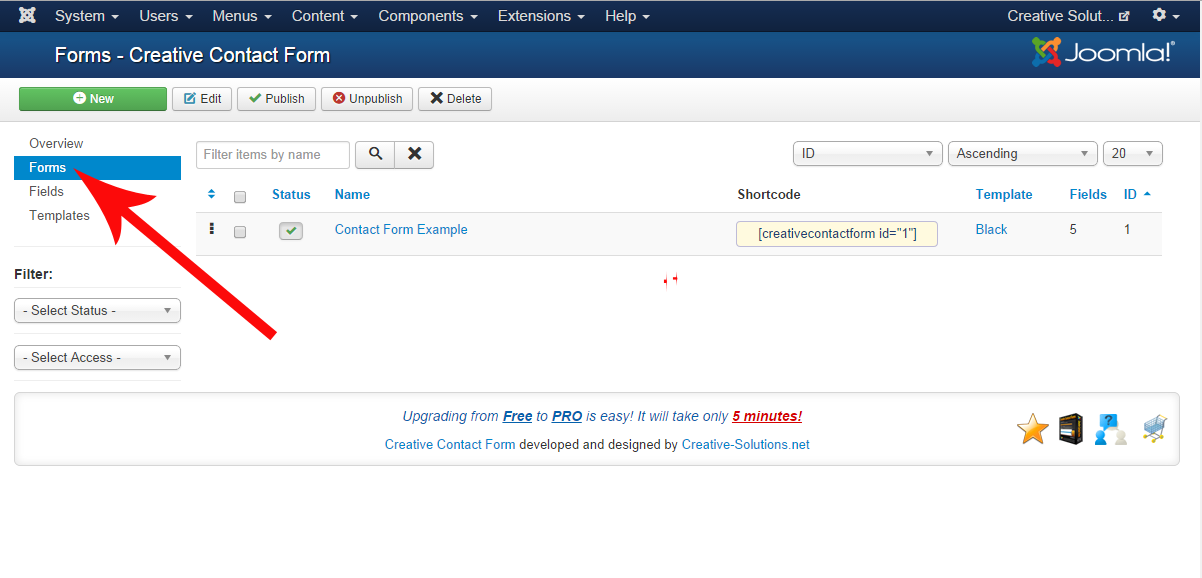Image resolution: width=1202 pixels, height=578 pixels.
Task: Click the Publish button
Action: (x=276, y=99)
